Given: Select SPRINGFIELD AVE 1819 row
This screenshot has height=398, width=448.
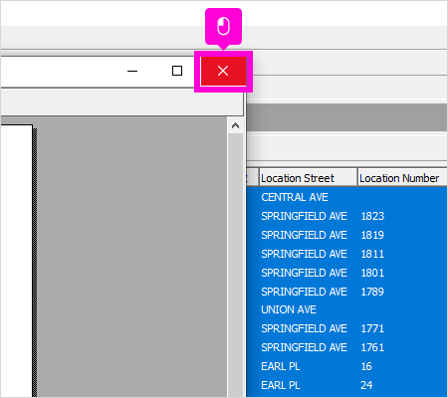Looking at the screenshot, I should (347, 235).
